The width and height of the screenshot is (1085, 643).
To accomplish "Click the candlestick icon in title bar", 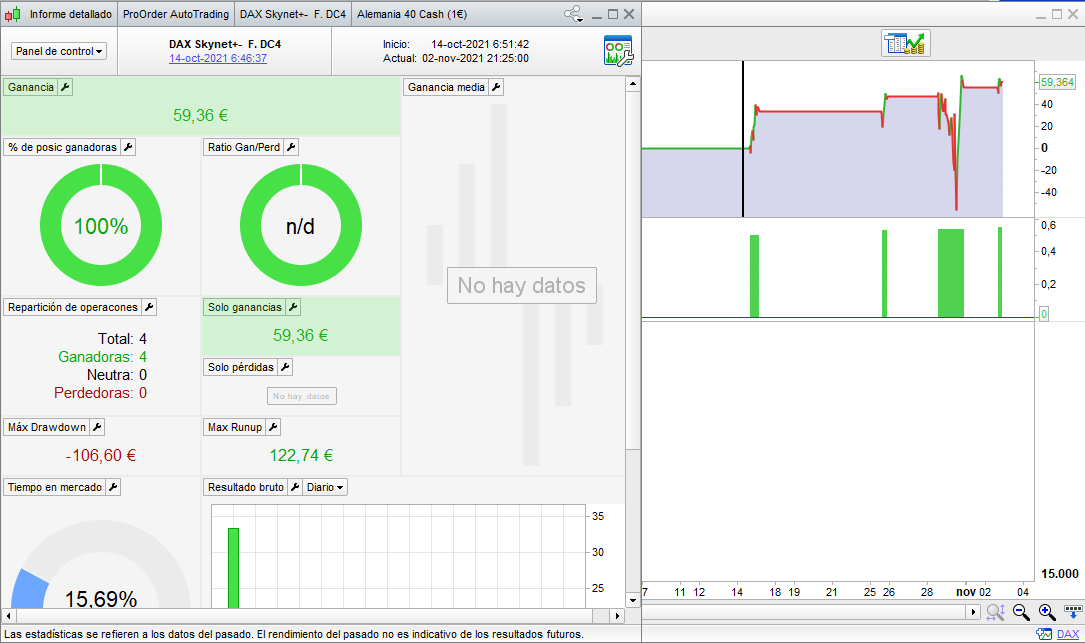I will 12,14.
